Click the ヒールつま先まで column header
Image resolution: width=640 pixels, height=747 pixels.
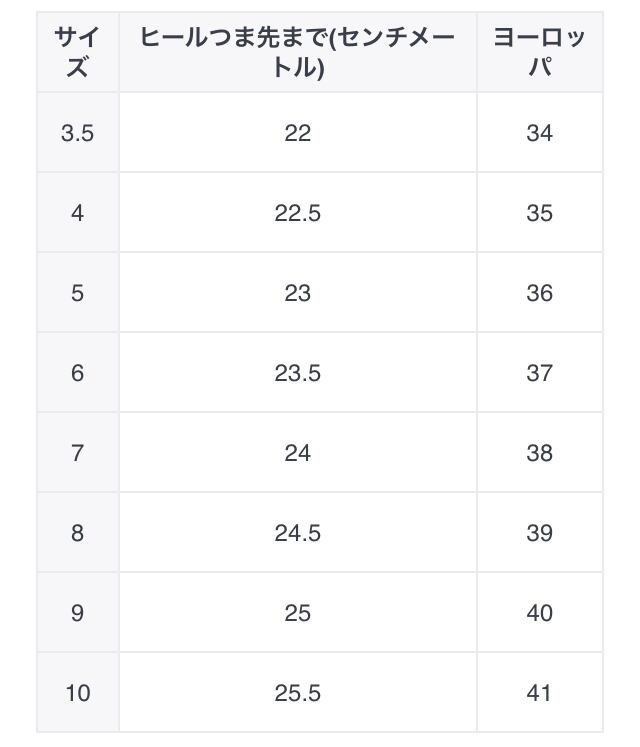click(x=297, y=53)
